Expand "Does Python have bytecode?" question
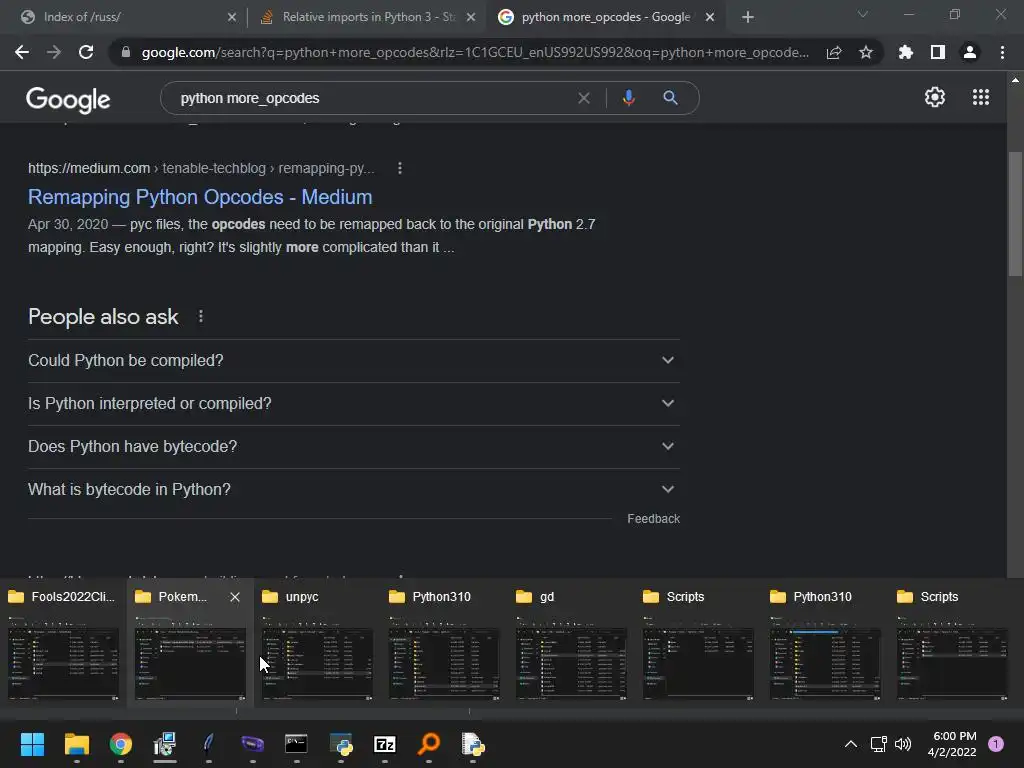Image resolution: width=1024 pixels, height=768 pixels. (x=354, y=447)
